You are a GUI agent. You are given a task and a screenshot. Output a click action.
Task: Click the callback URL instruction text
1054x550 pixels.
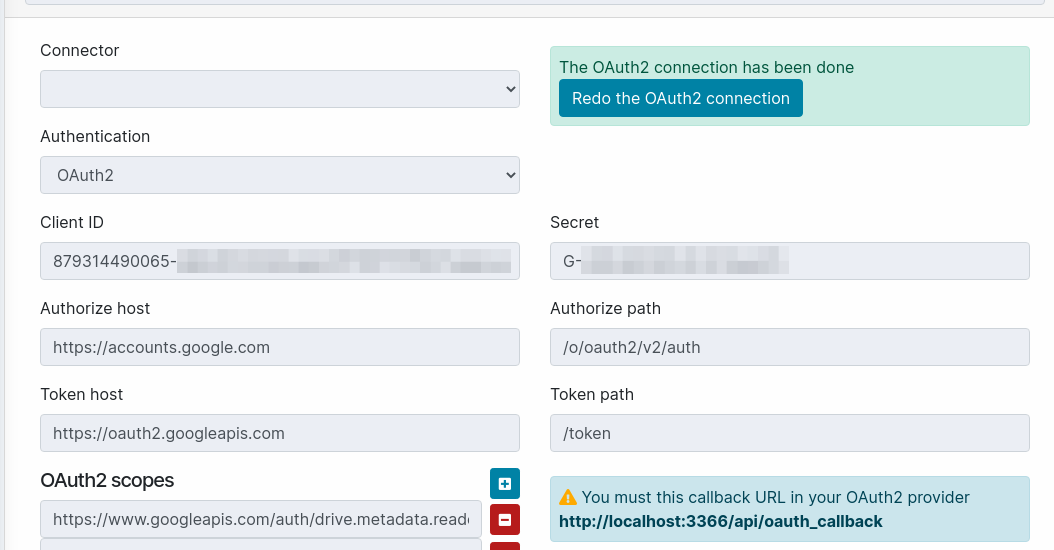[x=775, y=497]
